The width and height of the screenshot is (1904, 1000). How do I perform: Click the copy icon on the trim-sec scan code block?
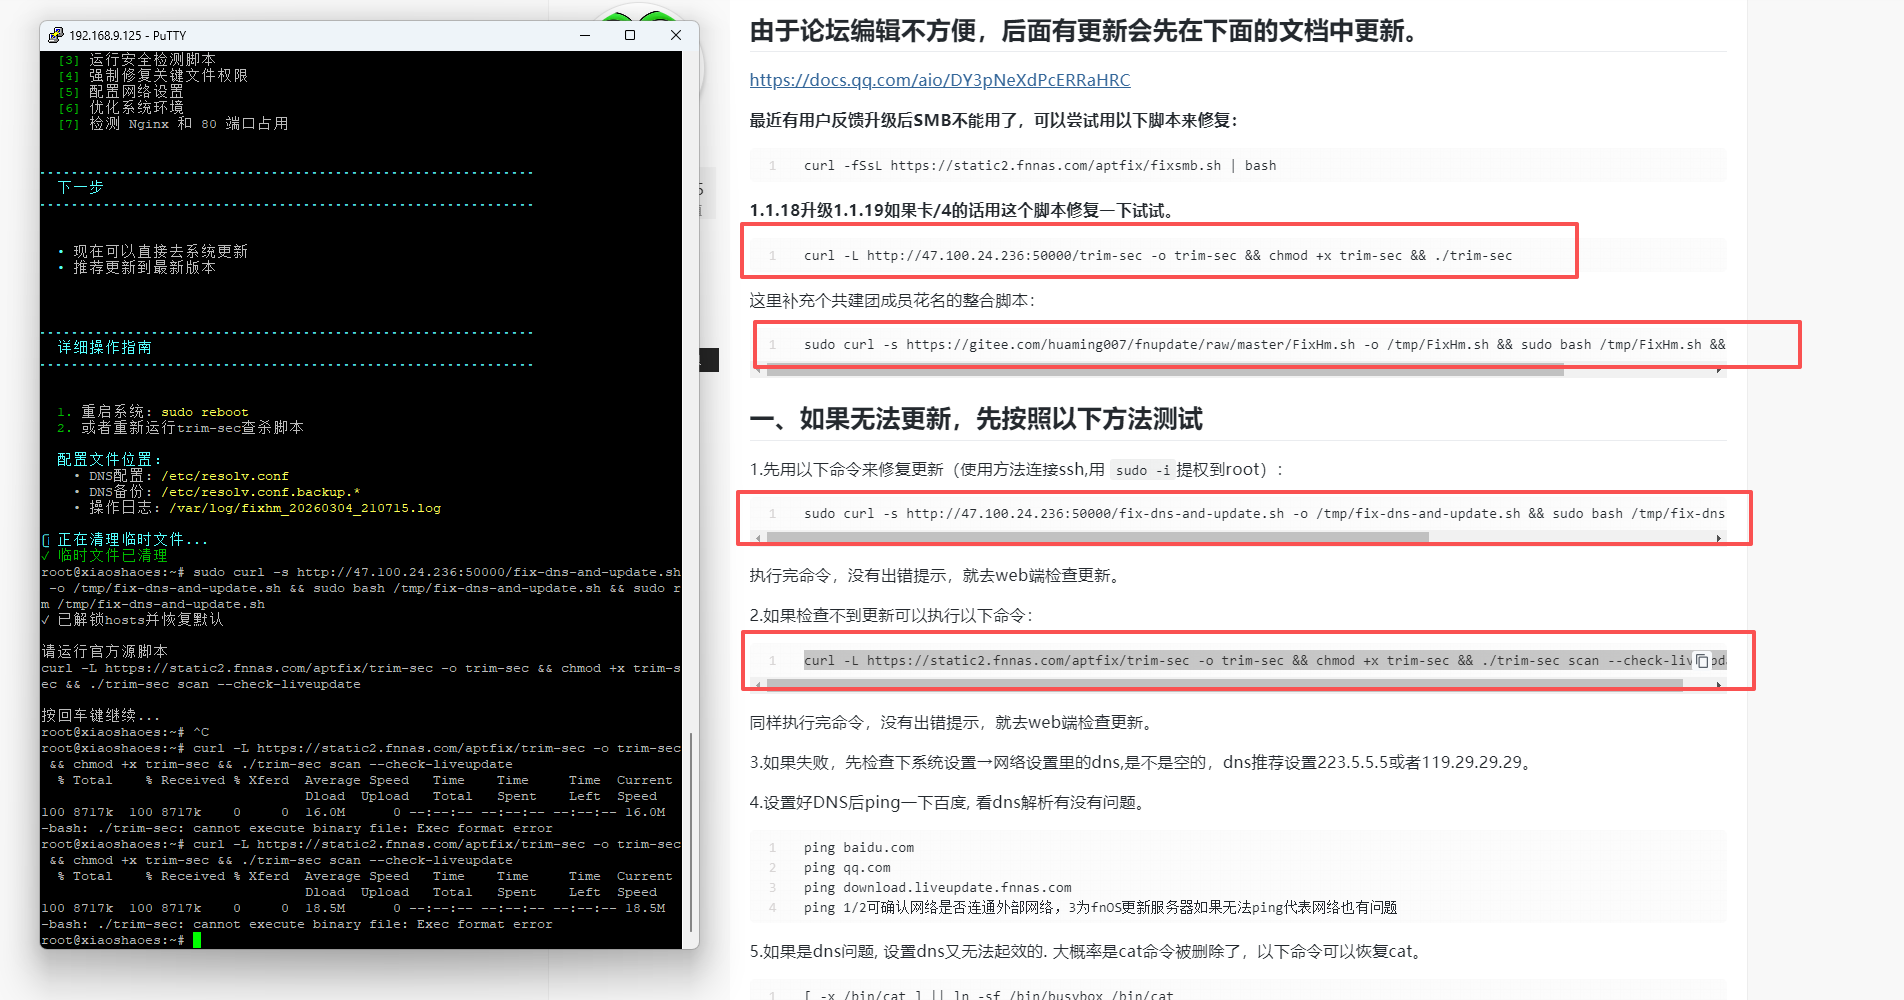click(1702, 660)
